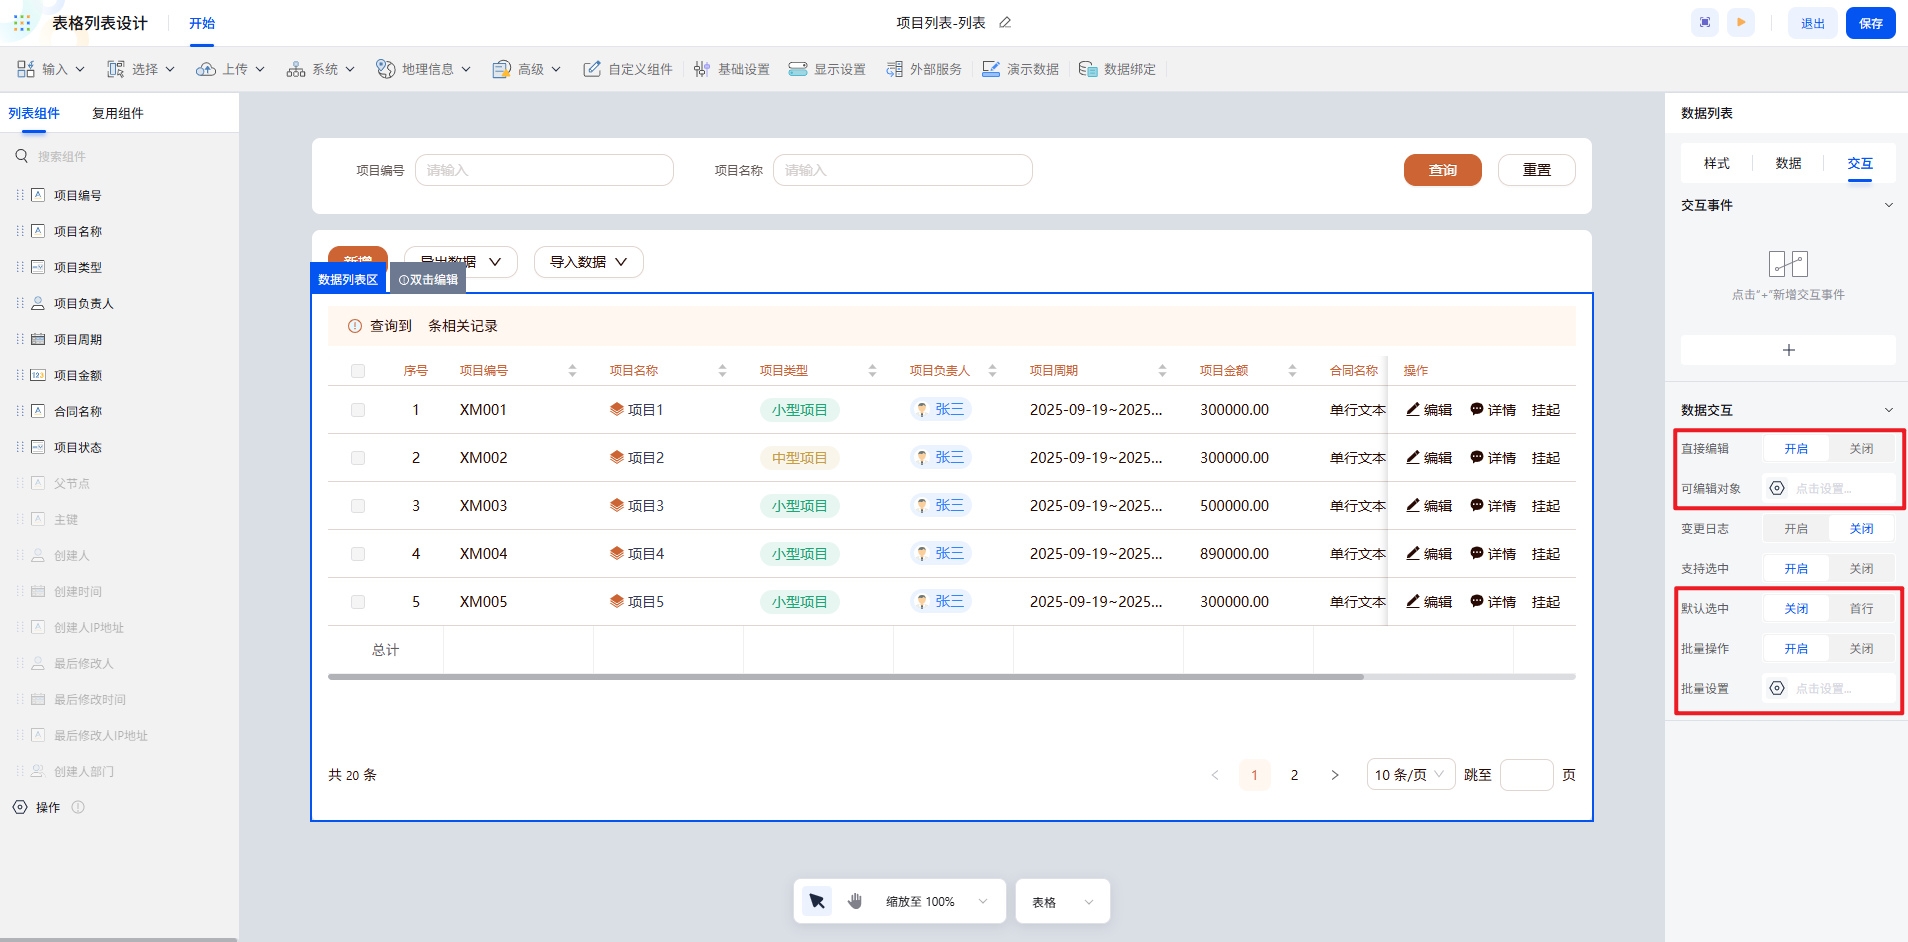Click the app grid launcher icon
Viewport: 1908px width, 942px height.
(22, 23)
